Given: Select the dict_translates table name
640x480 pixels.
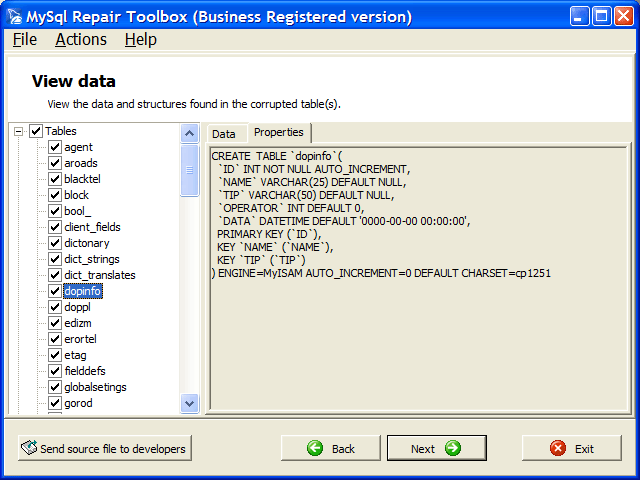Looking at the screenshot, I should (x=100, y=275).
